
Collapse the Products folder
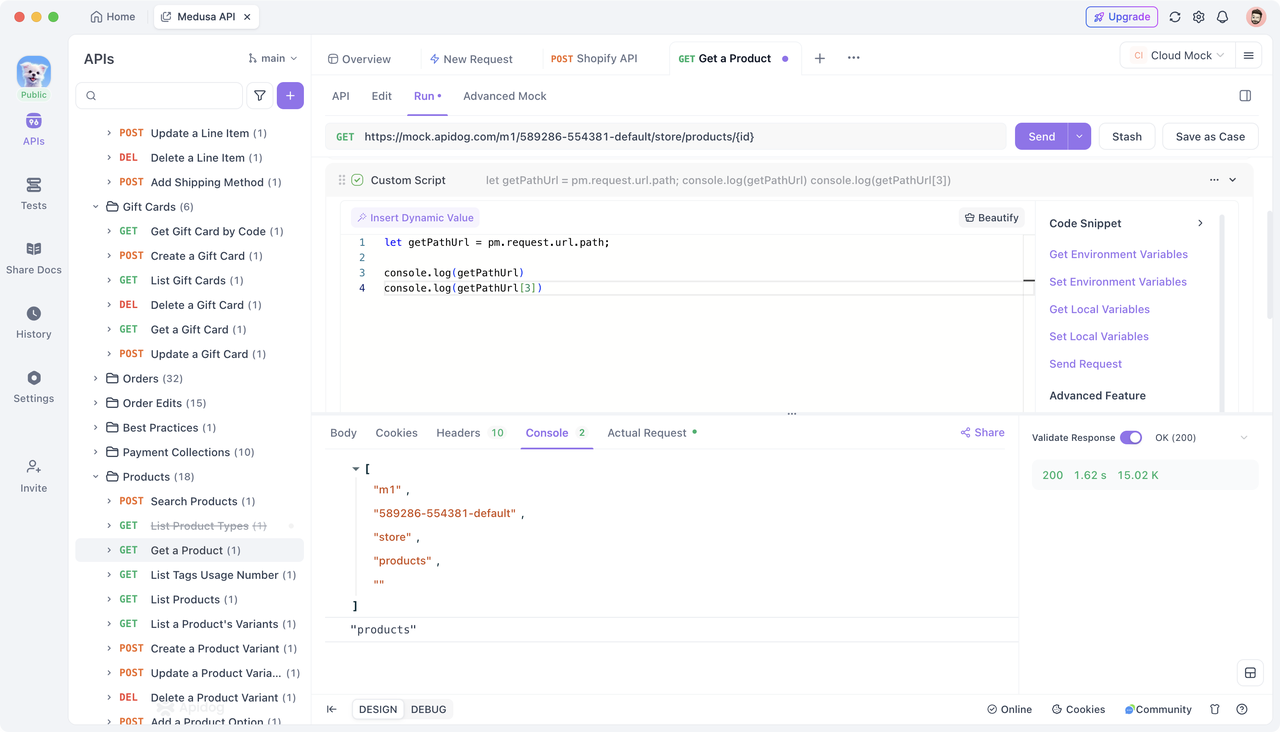click(x=96, y=477)
